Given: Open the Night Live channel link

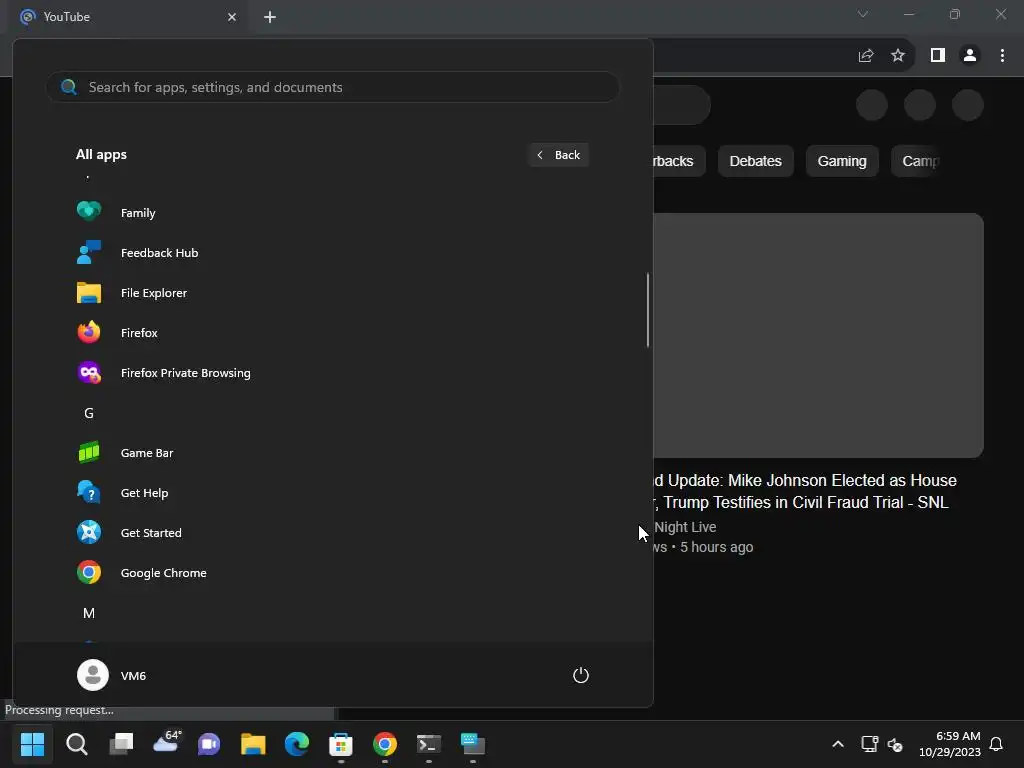Looking at the screenshot, I should [x=685, y=527].
